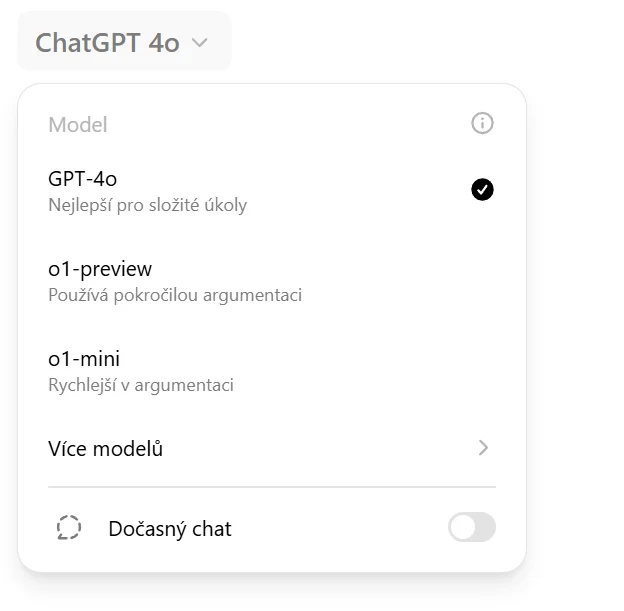Choose the o1-preview model
Screen dimensions: 624x611
tap(272, 281)
